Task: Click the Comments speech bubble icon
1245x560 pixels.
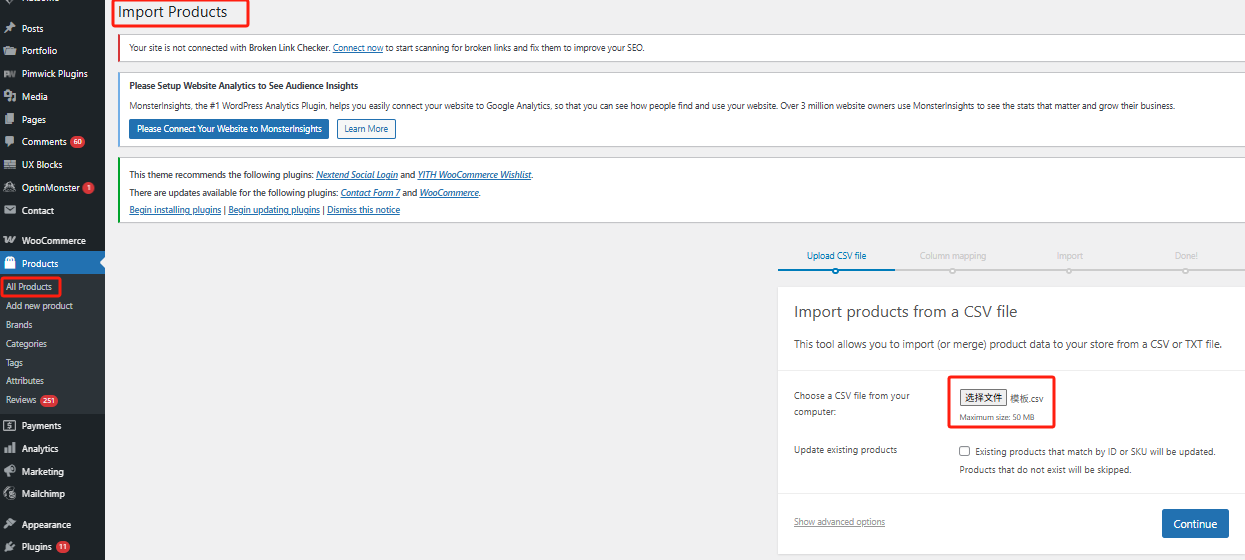Action: 10,142
